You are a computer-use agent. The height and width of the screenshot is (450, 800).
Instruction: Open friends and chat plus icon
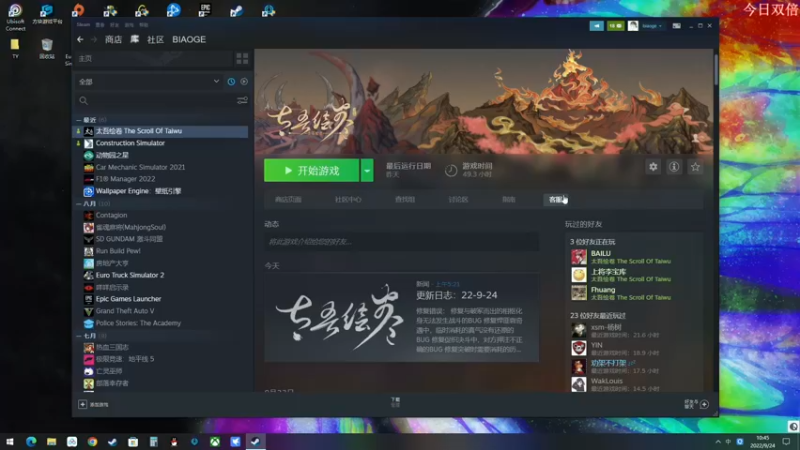click(x=704, y=405)
